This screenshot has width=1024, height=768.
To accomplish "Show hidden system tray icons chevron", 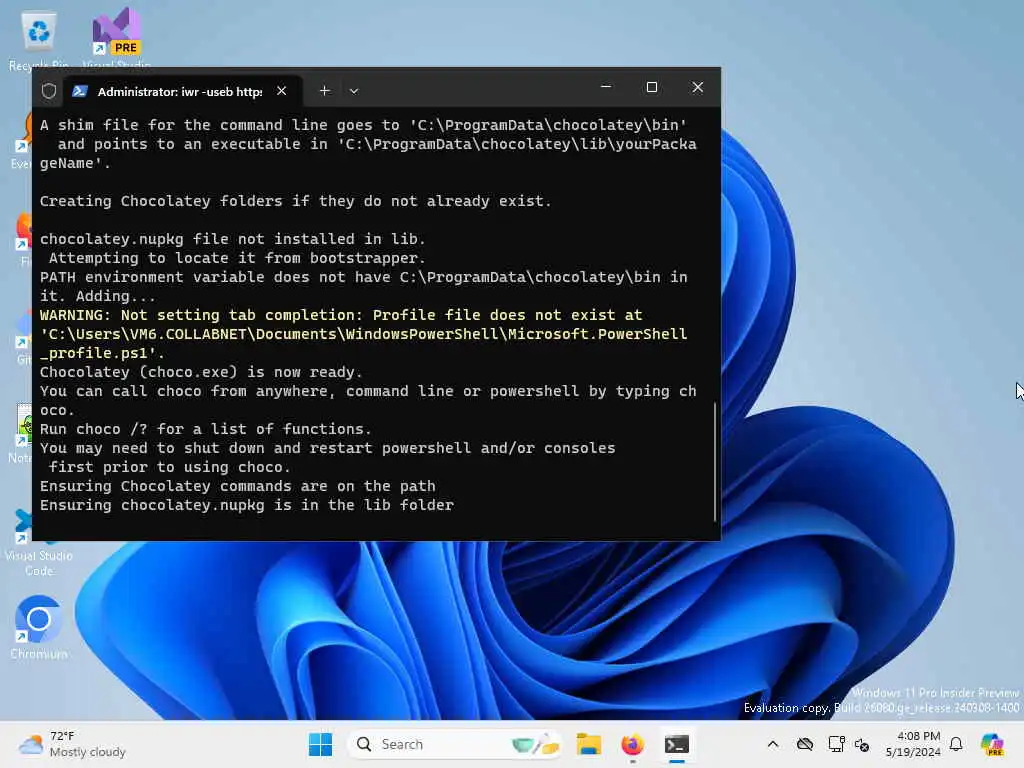I will (773, 744).
